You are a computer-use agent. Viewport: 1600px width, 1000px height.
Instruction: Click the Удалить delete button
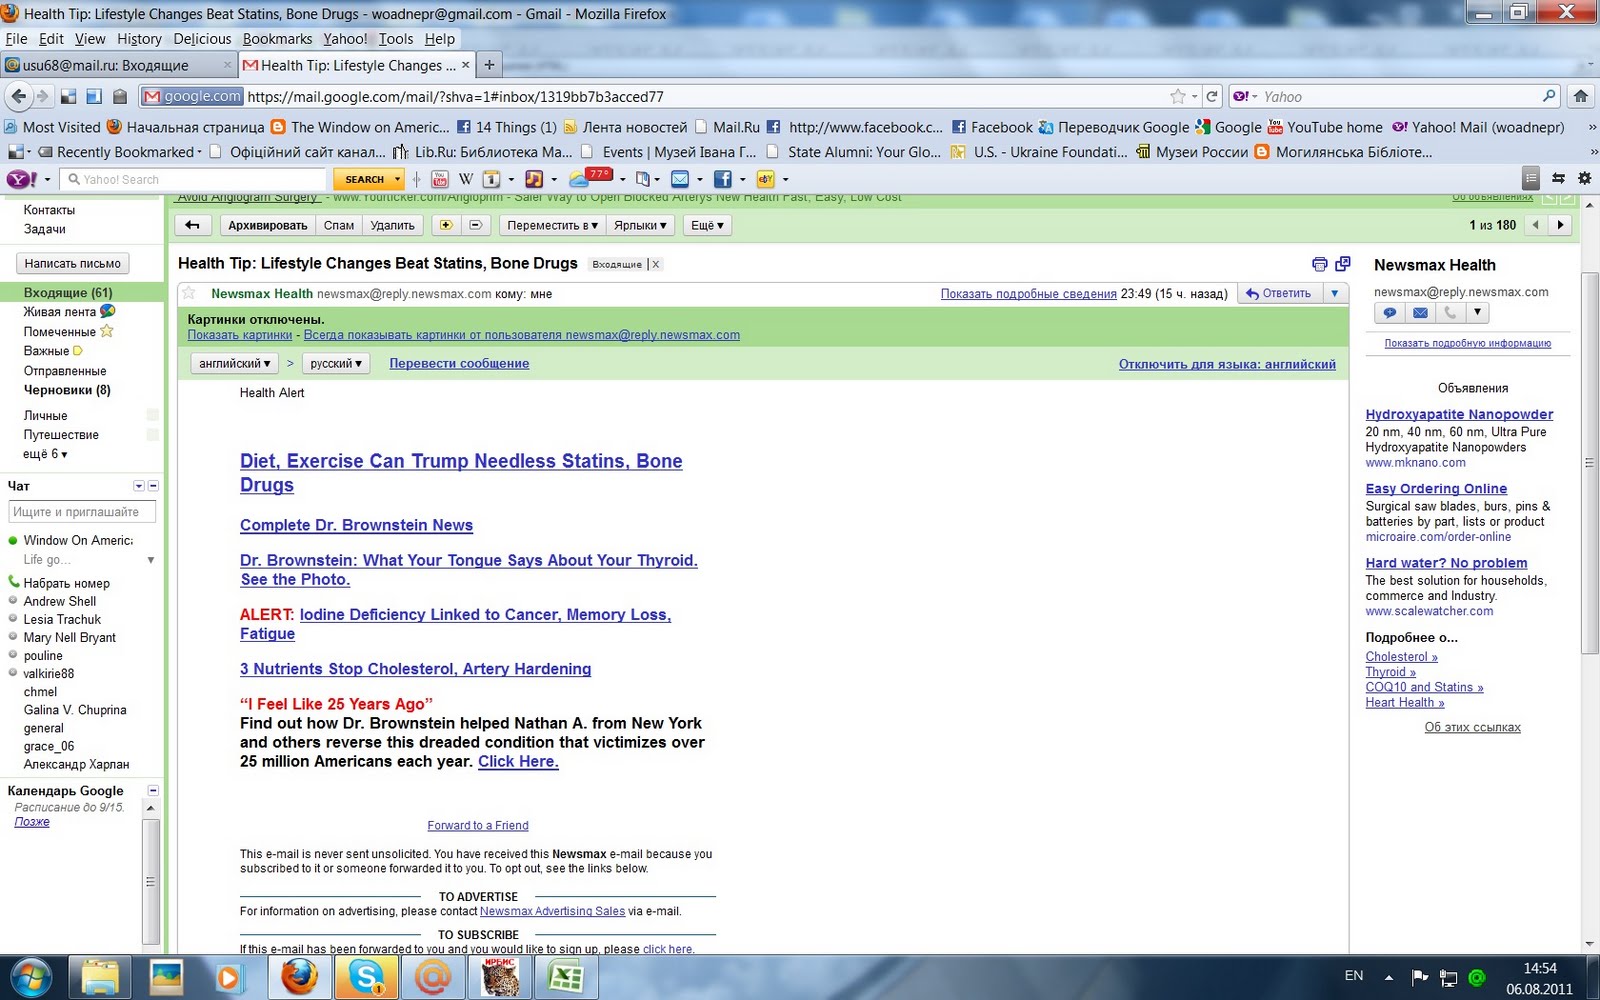coord(392,225)
